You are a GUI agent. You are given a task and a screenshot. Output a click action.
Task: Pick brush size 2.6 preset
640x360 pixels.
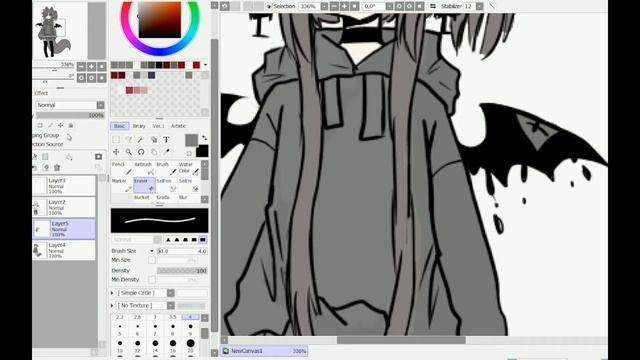[x=138, y=317]
